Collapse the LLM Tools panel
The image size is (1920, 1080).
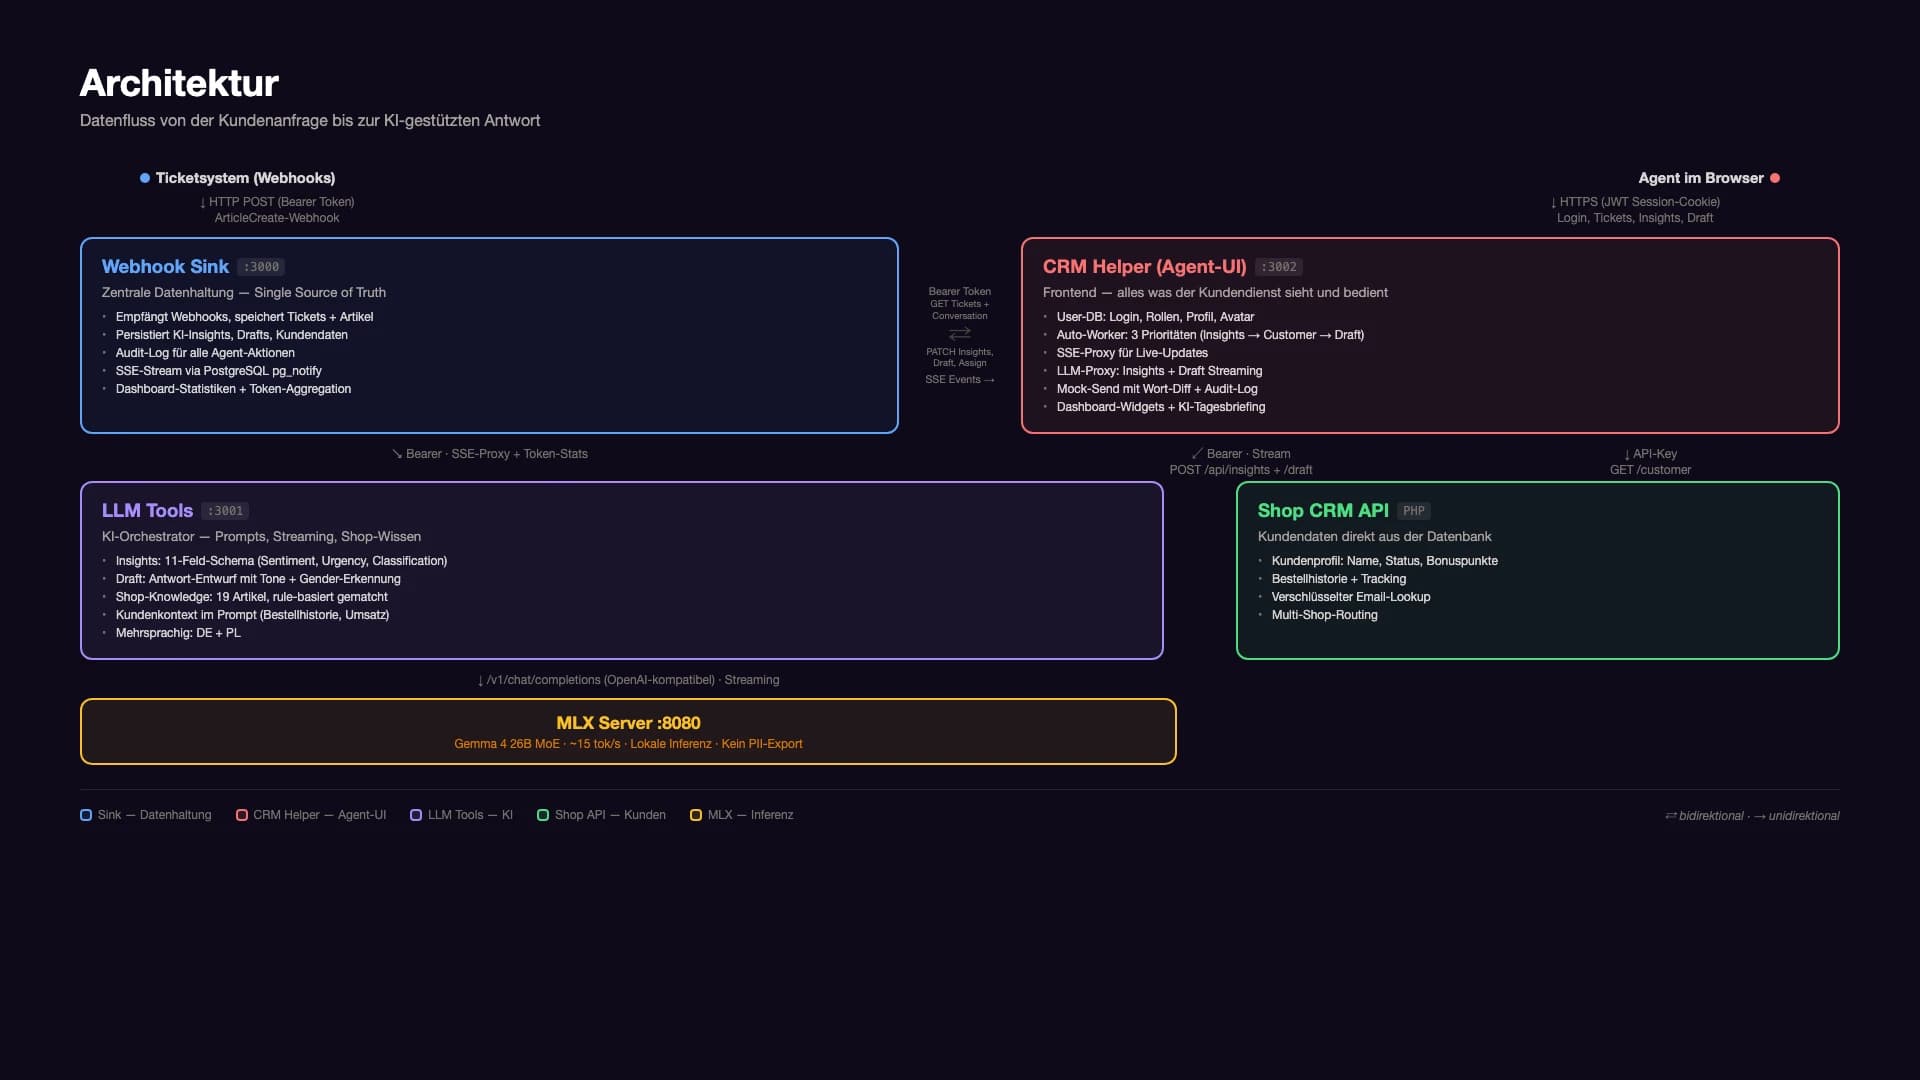tap(621, 570)
